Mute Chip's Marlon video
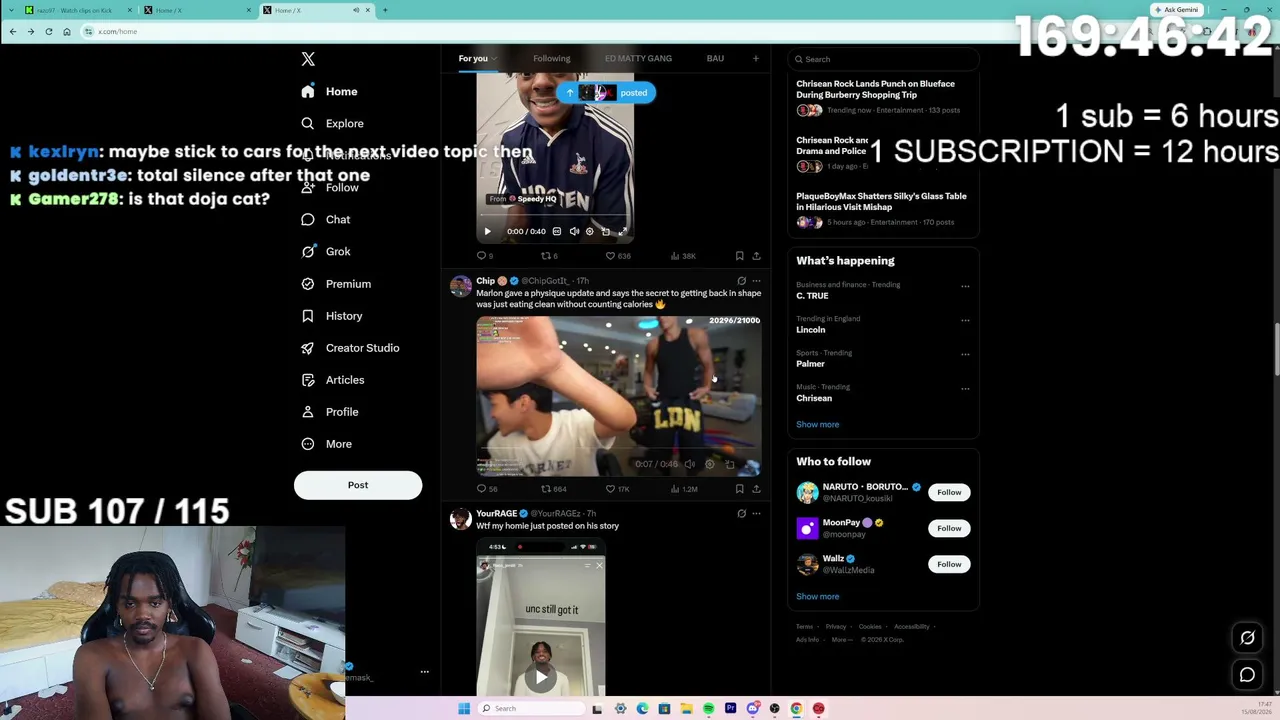 689,464
